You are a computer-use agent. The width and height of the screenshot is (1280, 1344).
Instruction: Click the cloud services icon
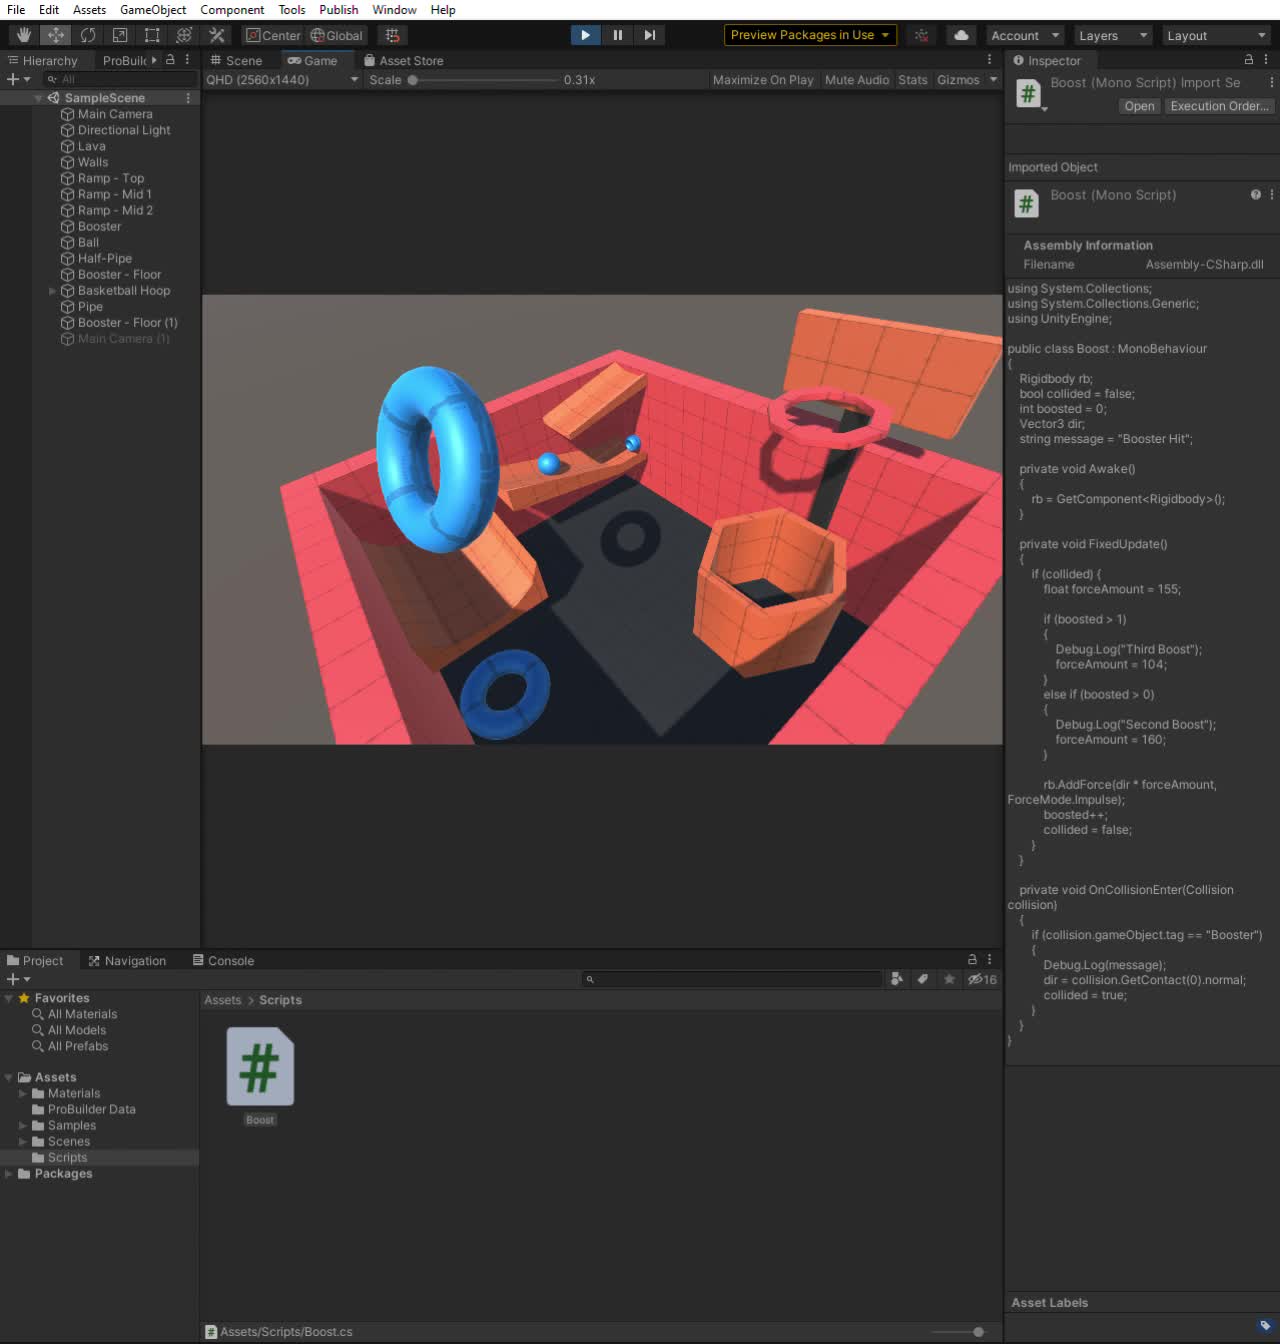coord(960,35)
